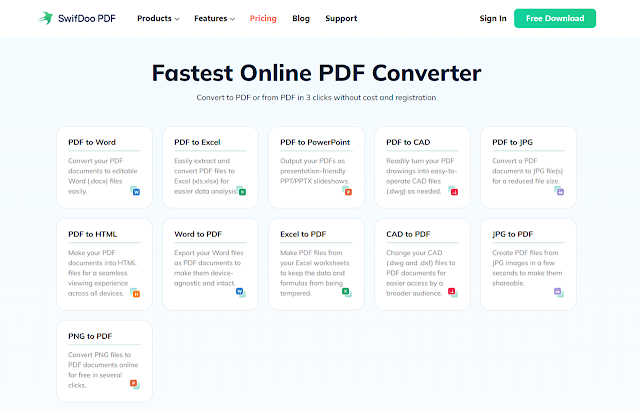Open the Support page
640x412 pixels.
(x=341, y=18)
